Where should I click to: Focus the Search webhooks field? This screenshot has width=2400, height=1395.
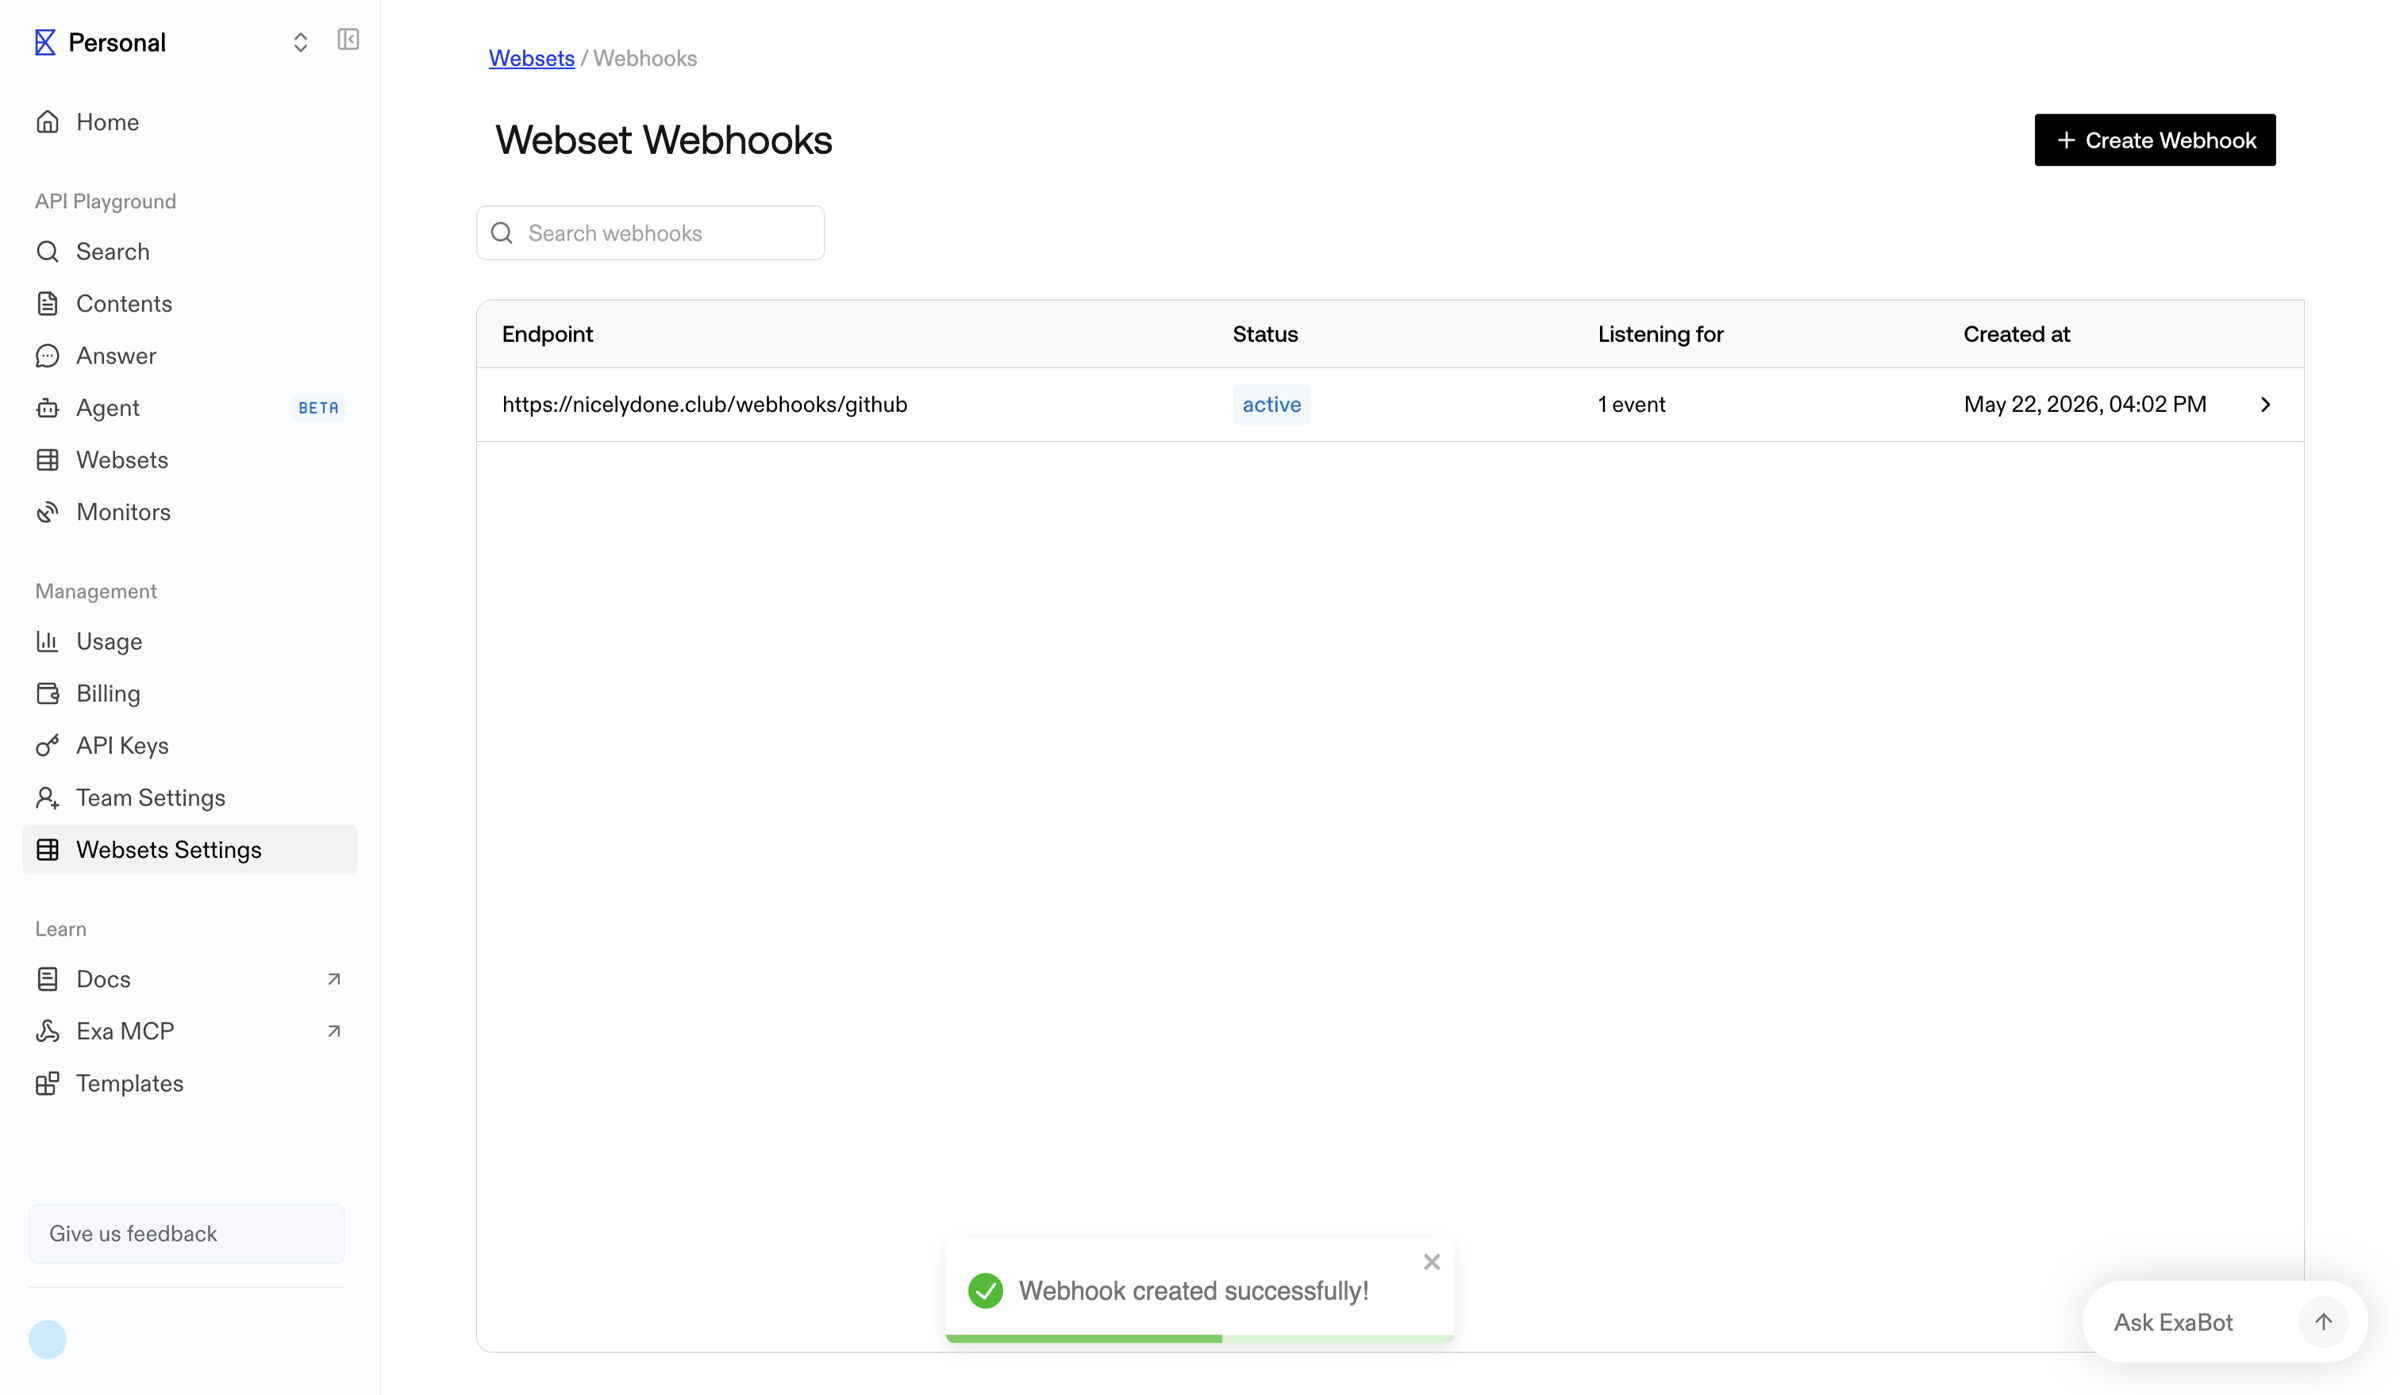[x=651, y=233]
